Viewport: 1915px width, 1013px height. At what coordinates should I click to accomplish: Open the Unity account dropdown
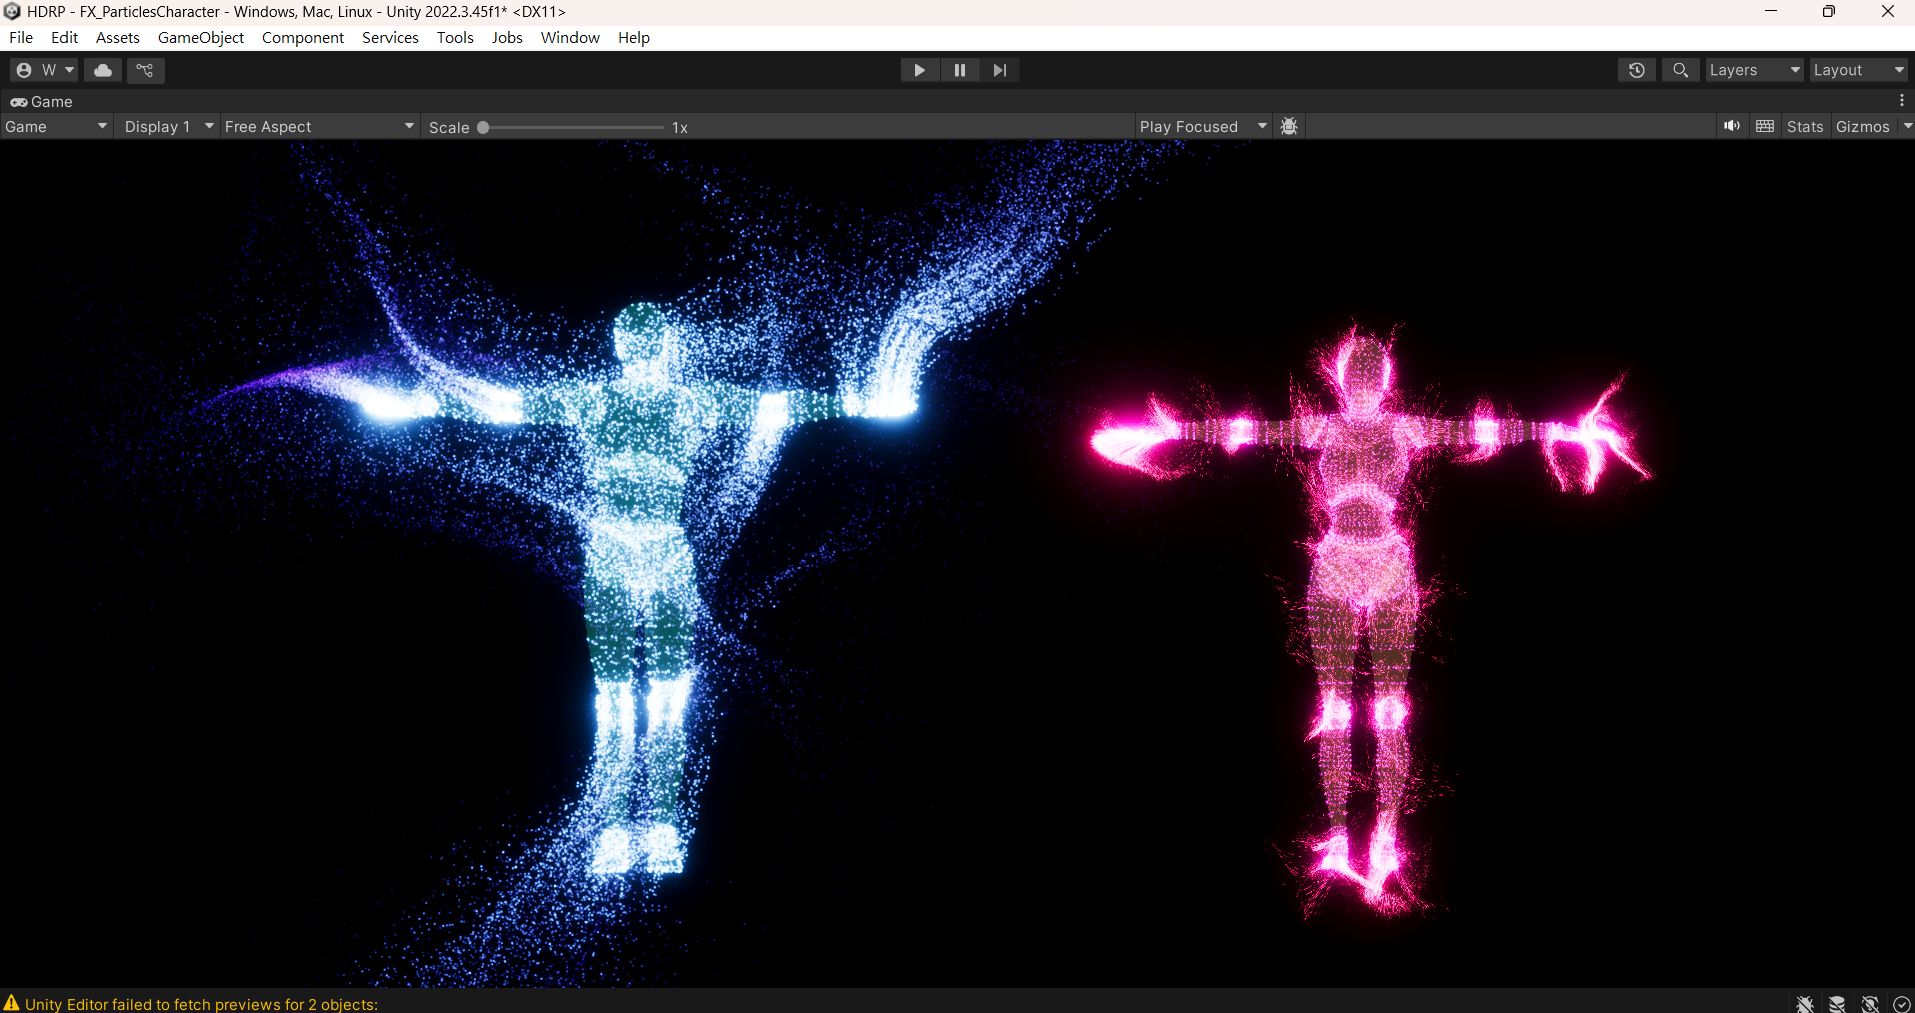(x=44, y=70)
